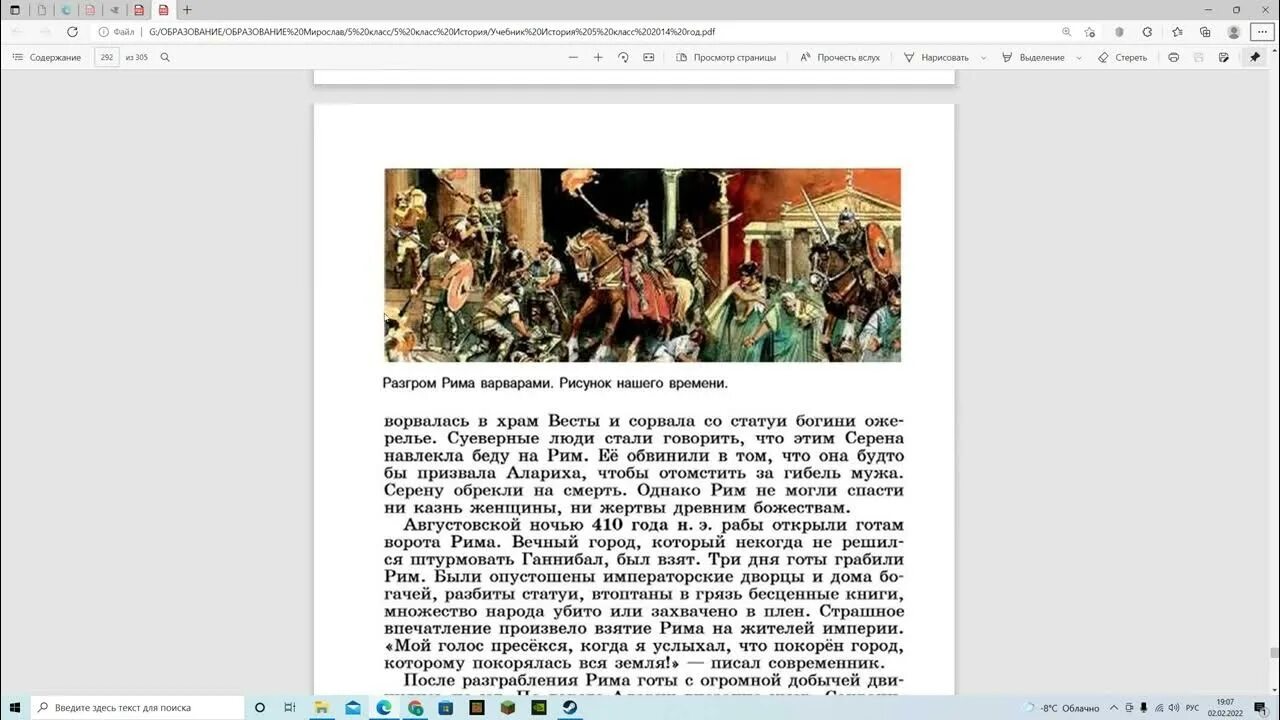1280x720 pixels.
Task: Zoom out with the minus button
Action: pyautogui.click(x=573, y=57)
